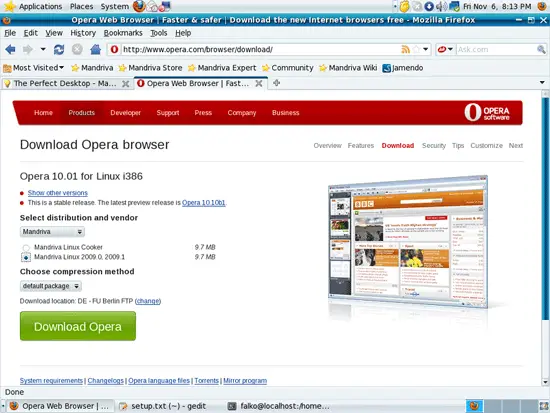Click Home in Opera site navigation
The image size is (550, 413).
[43, 113]
